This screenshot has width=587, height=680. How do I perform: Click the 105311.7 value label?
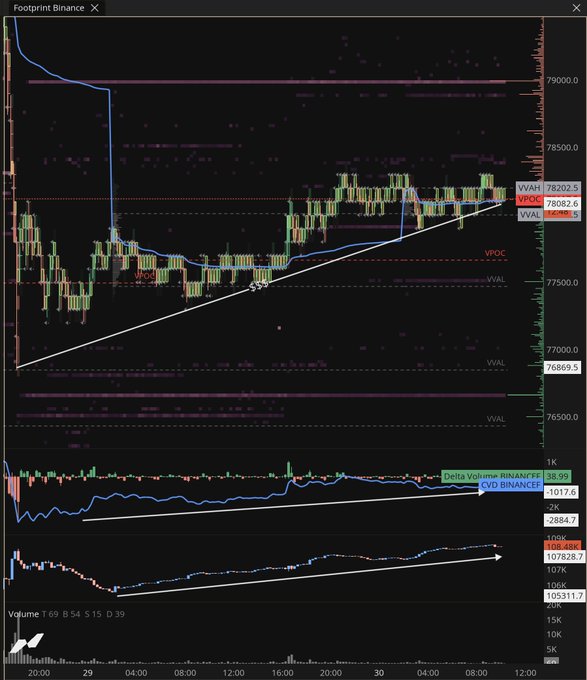(564, 595)
